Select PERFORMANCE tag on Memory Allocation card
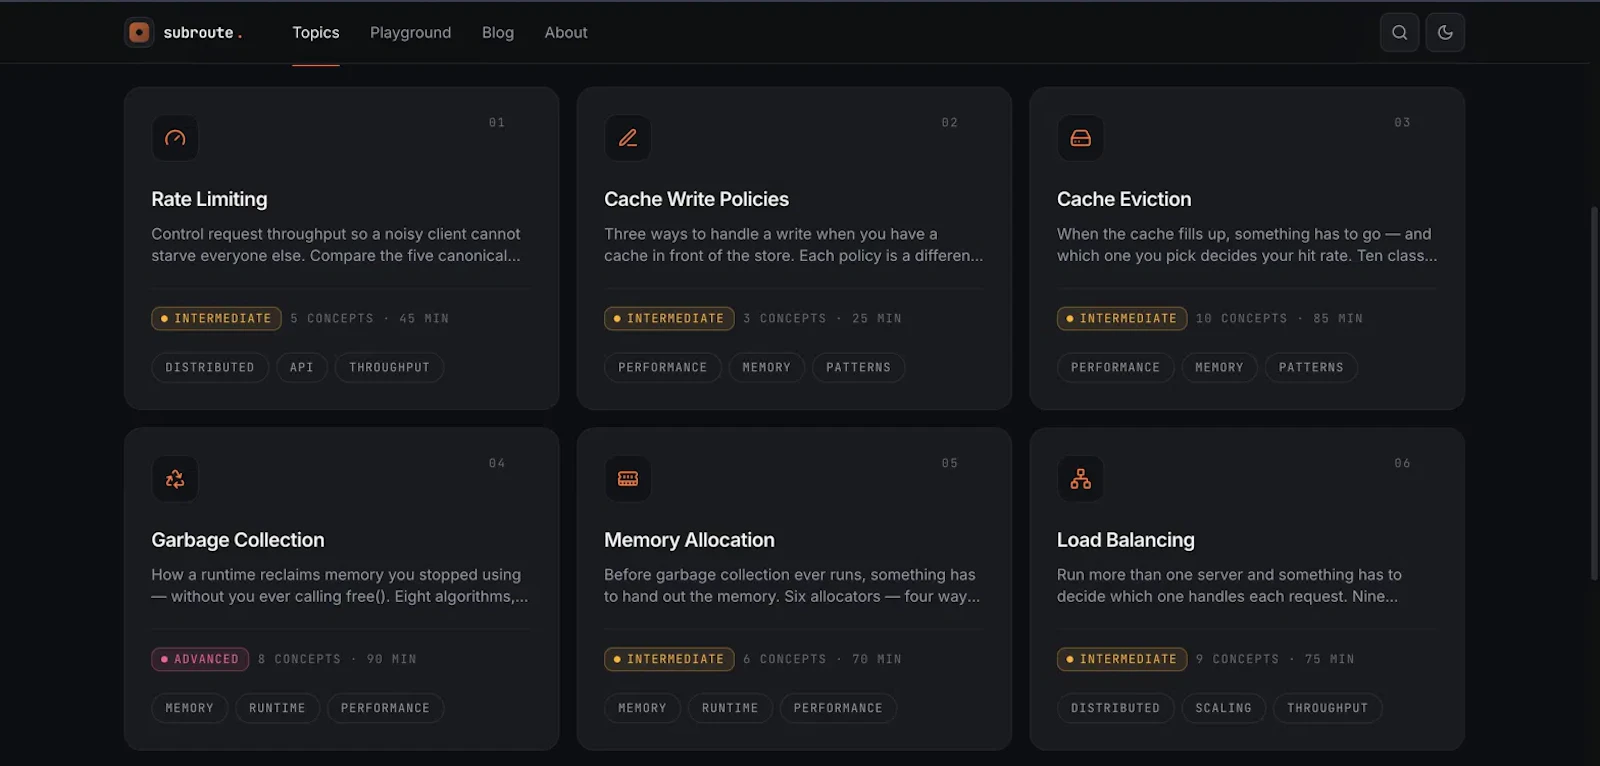The image size is (1600, 766). 838,708
